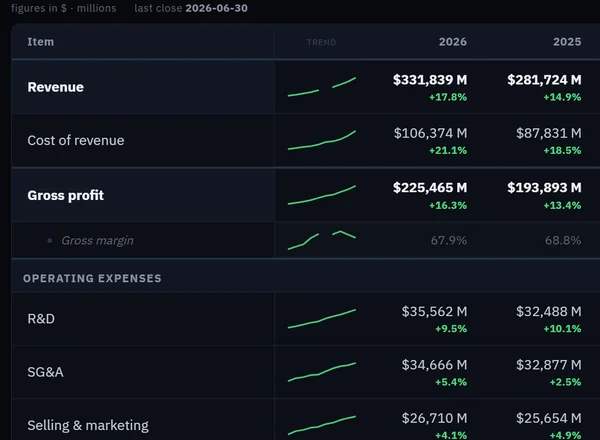Click SG&A value $34,666 M
Viewport: 600px width, 440px height.
434,365
